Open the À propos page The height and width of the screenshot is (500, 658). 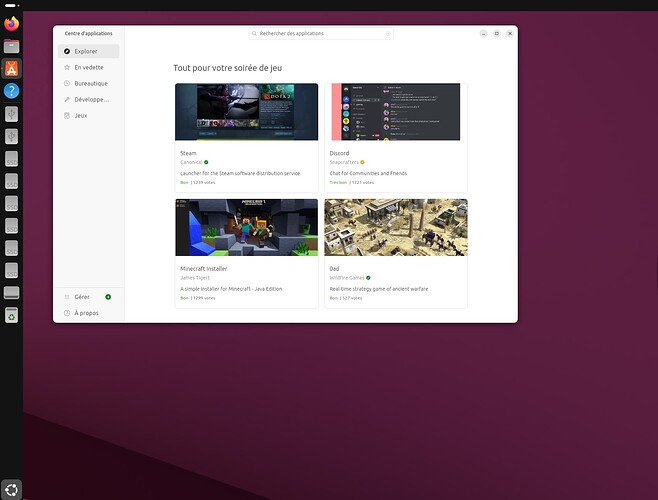point(84,313)
